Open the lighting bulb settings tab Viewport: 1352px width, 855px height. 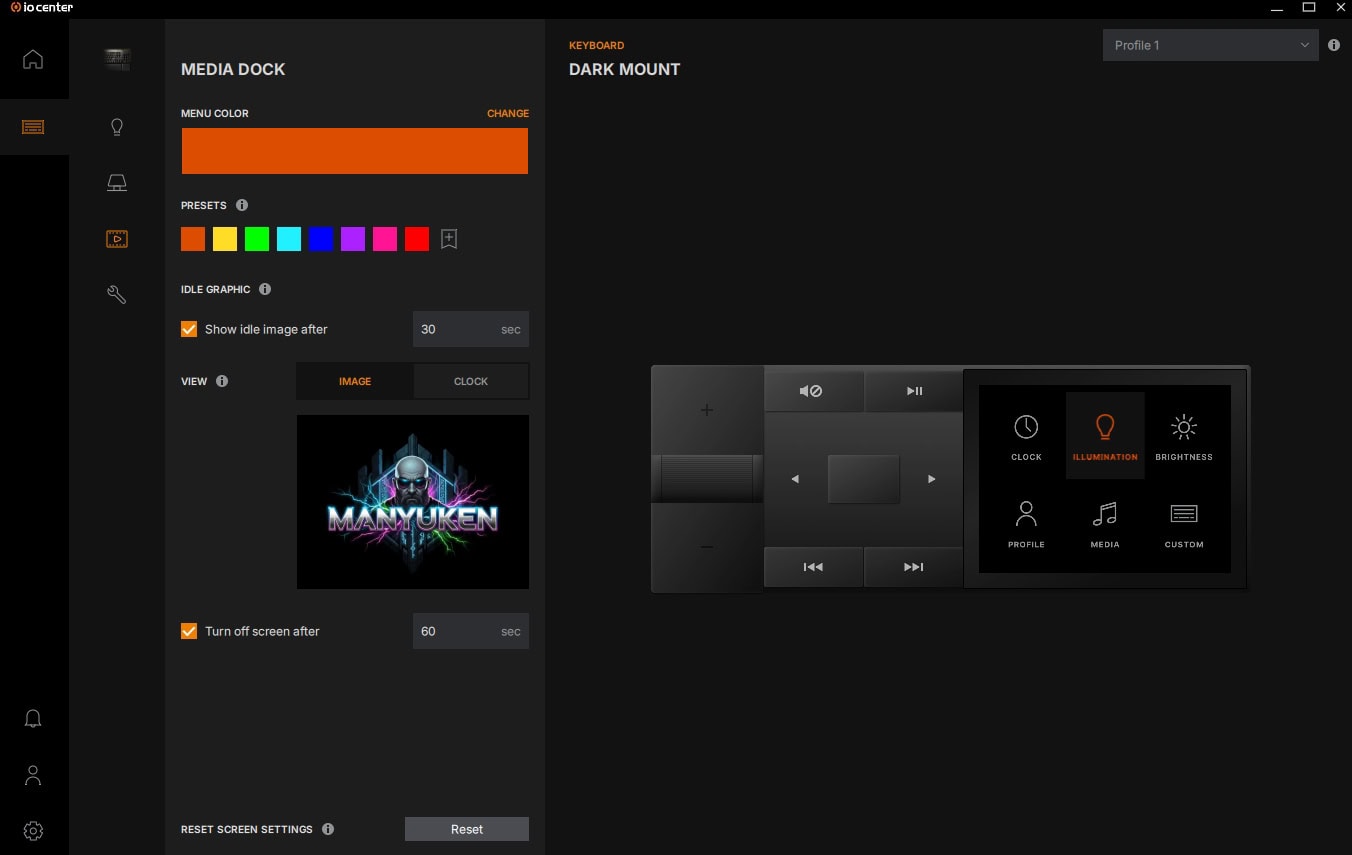pos(117,127)
